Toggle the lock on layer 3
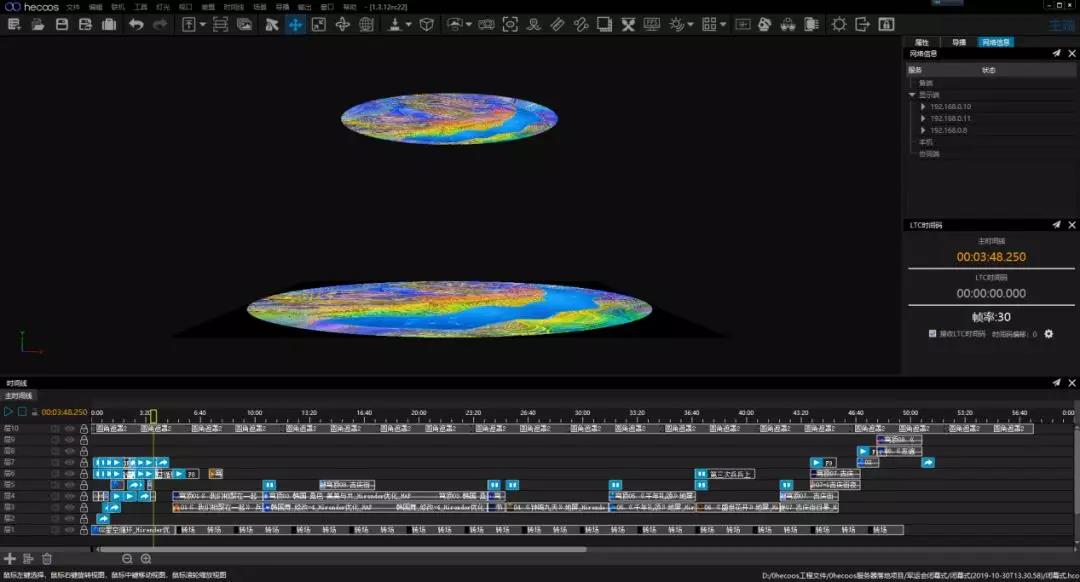The width and height of the screenshot is (1080, 582). (x=84, y=508)
